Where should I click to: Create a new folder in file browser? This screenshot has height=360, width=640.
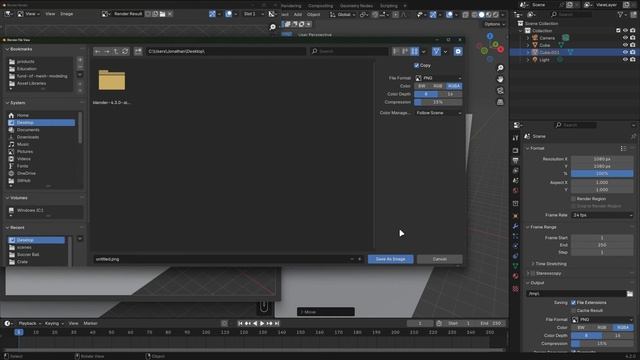[x=138, y=51]
